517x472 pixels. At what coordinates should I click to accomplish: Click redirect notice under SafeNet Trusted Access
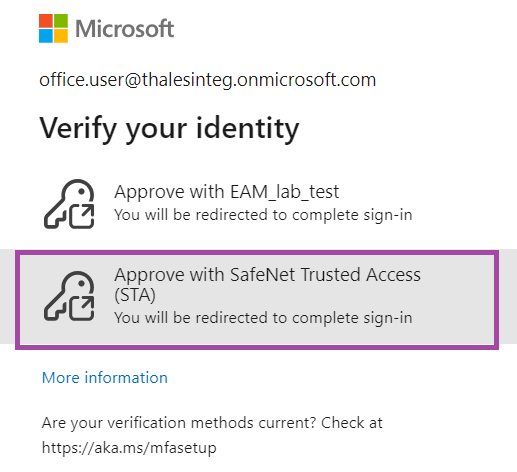point(263,318)
